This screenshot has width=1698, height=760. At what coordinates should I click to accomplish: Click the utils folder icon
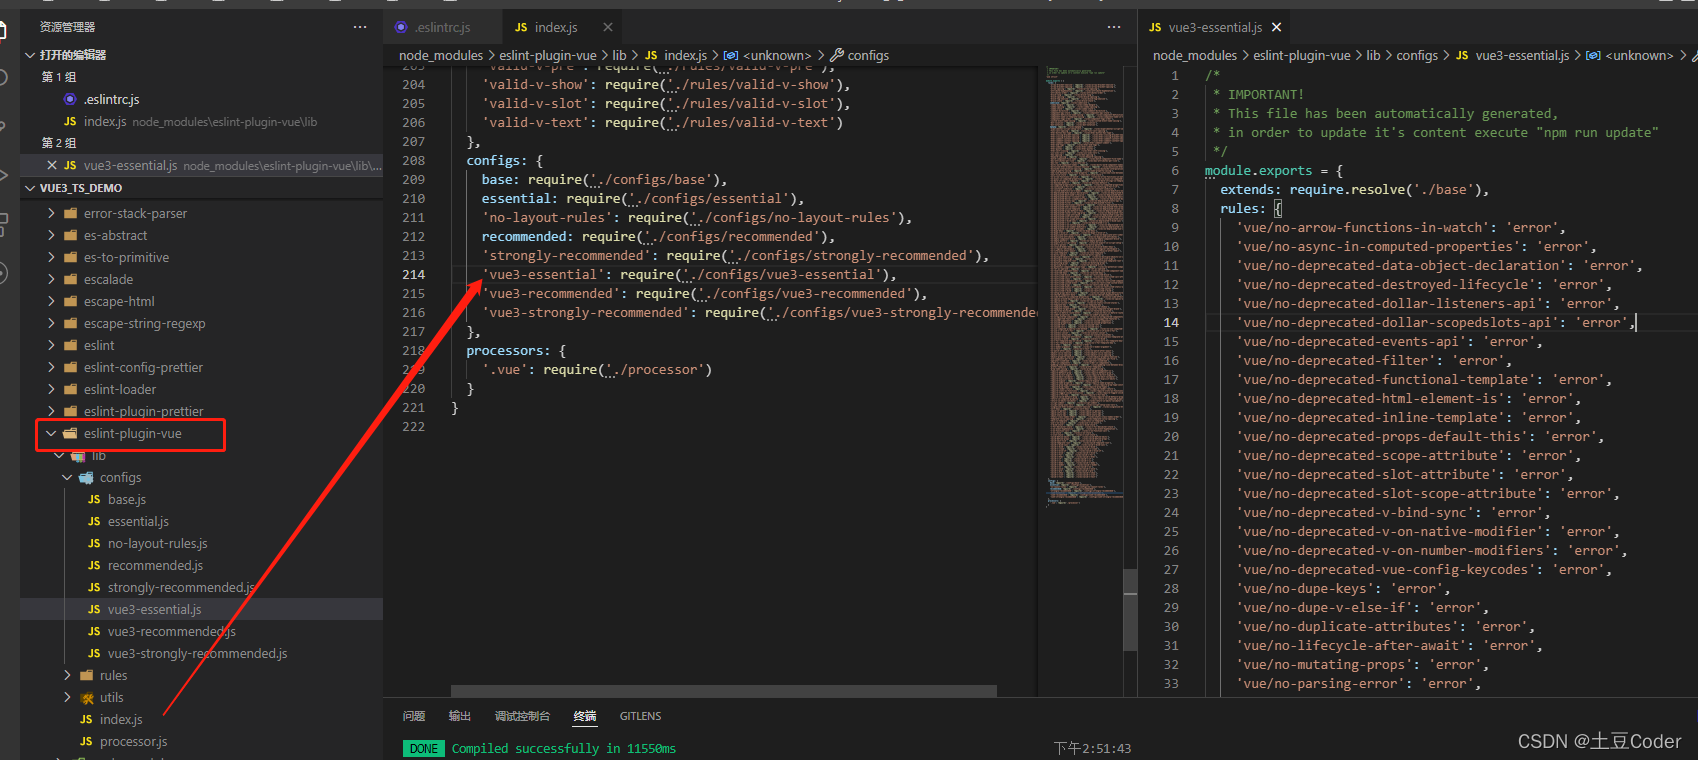point(87,697)
